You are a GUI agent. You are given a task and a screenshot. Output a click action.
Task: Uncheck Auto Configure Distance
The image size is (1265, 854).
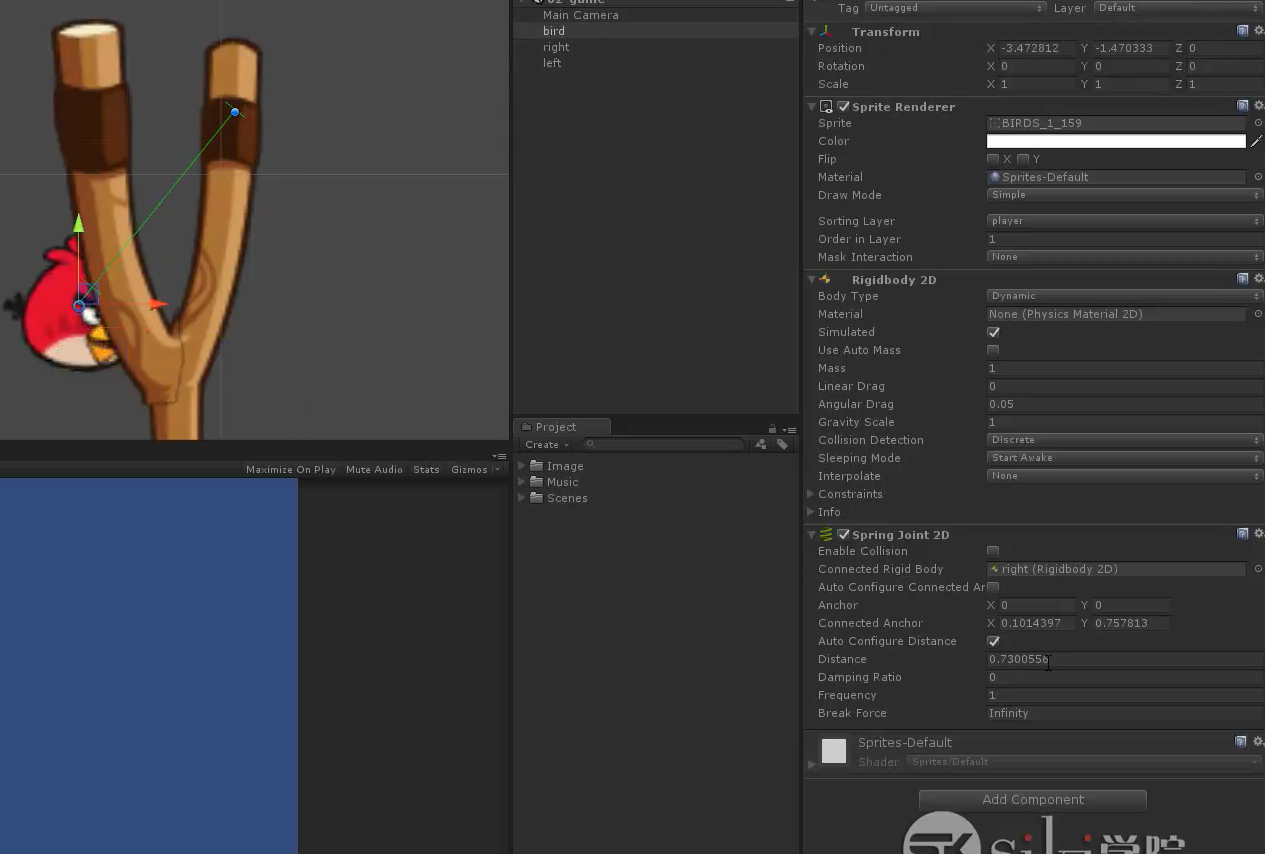coord(993,641)
